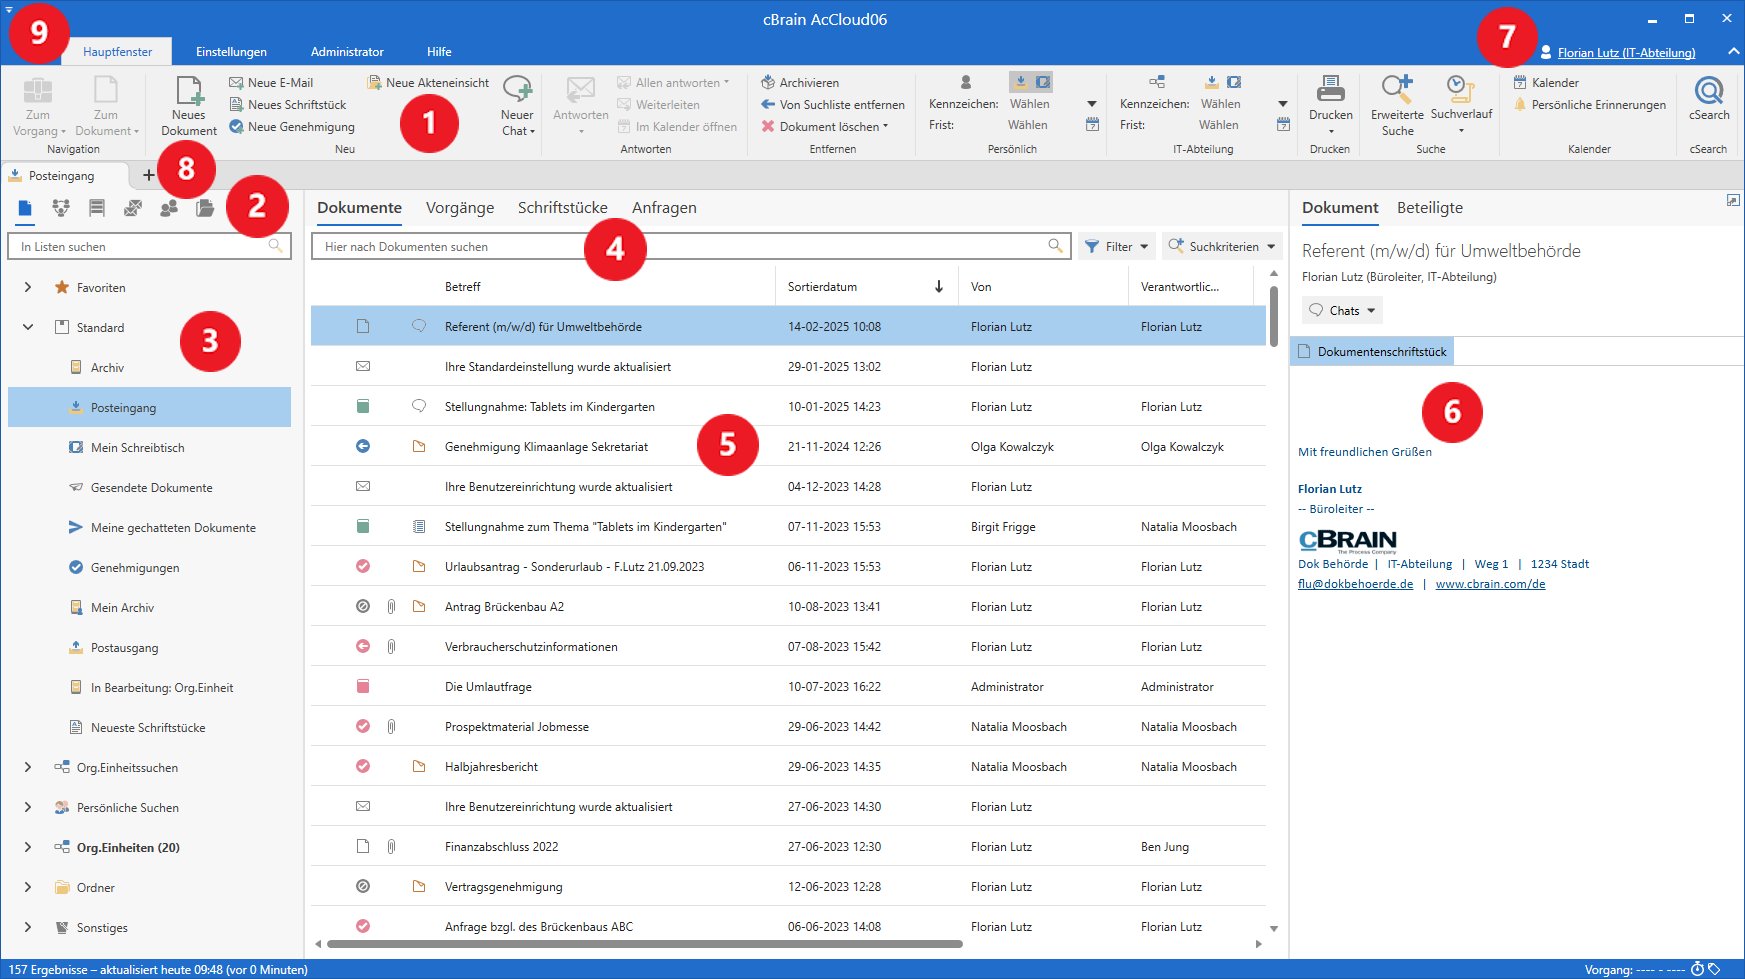Open the Filter dropdown
The width and height of the screenshot is (1745, 979).
(1117, 246)
